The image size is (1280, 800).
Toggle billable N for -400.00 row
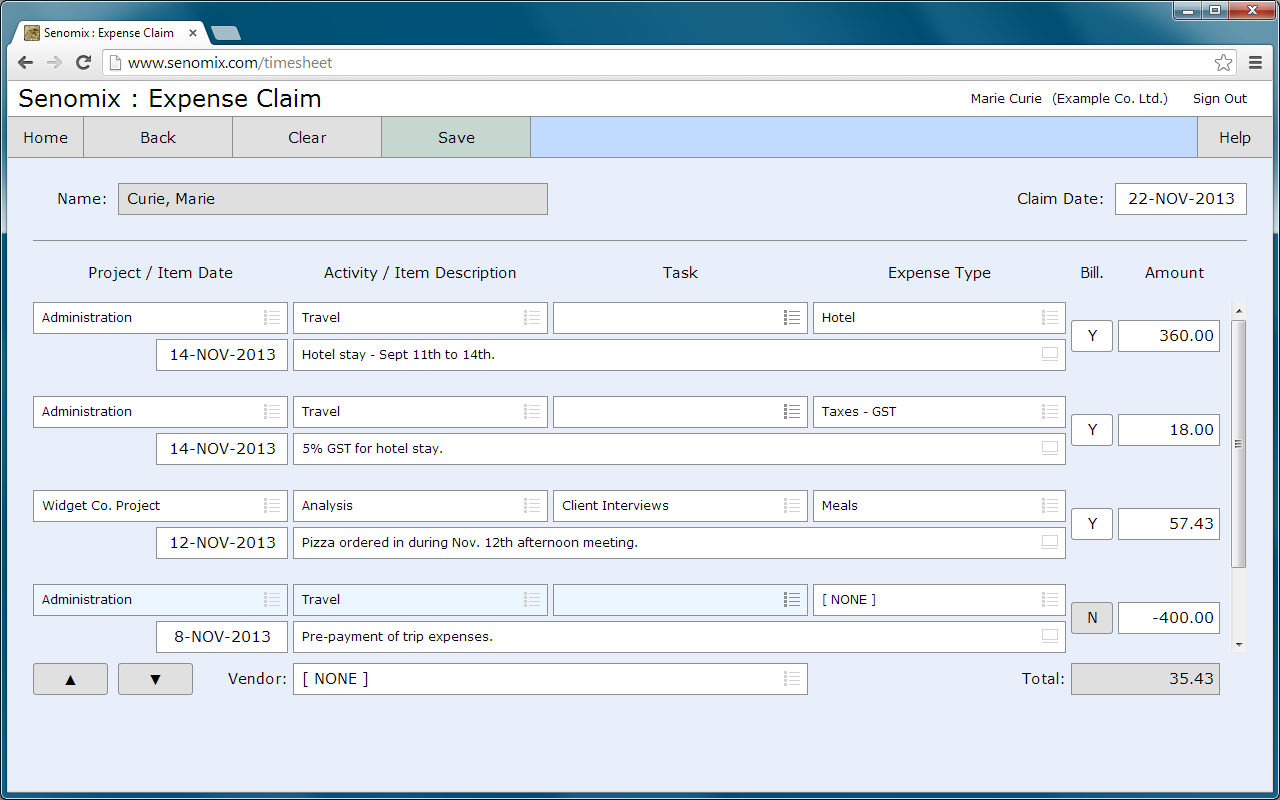coord(1092,618)
